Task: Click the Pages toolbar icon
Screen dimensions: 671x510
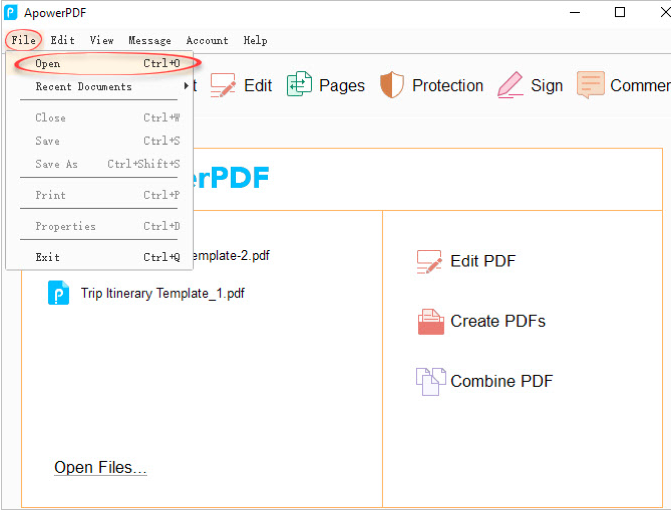Action: coord(299,84)
